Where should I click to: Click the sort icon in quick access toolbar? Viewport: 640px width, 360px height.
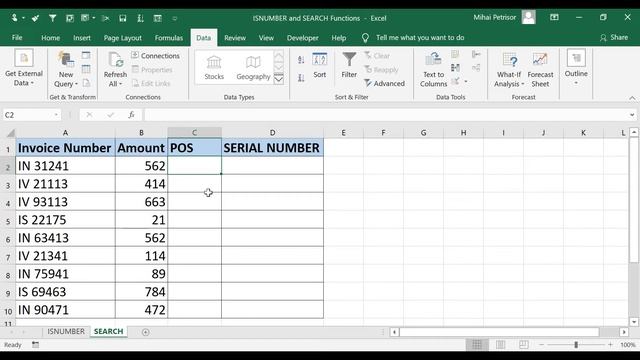pyautogui.click(x=140, y=18)
